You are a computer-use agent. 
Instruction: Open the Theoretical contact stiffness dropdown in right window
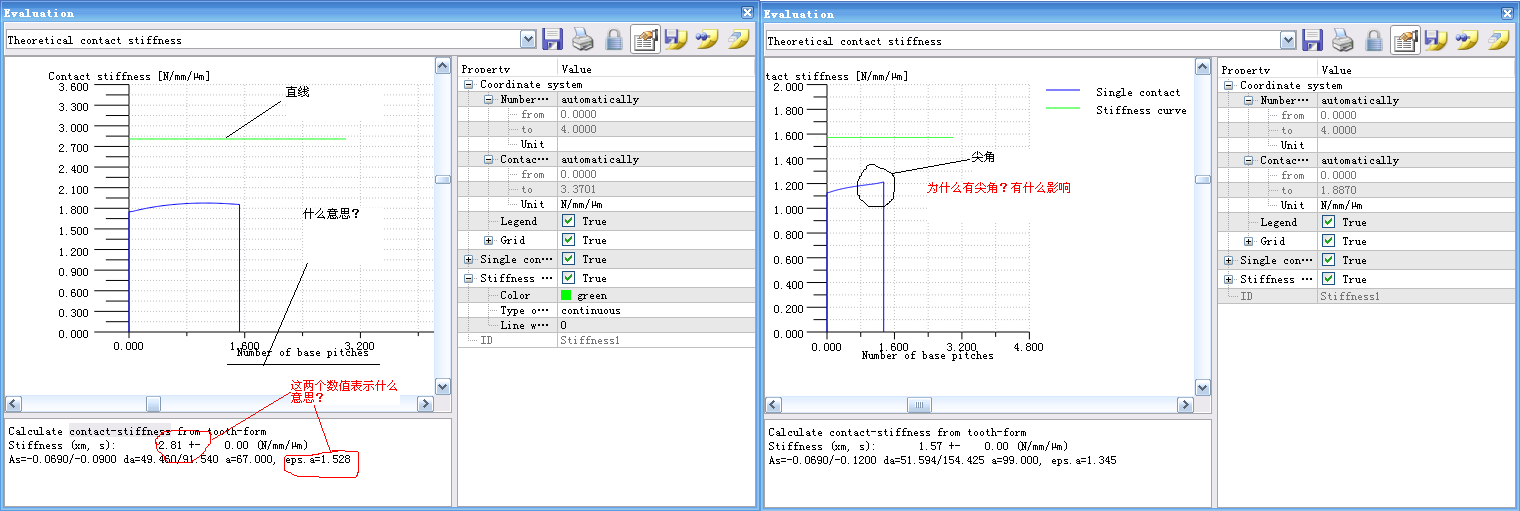coord(1288,40)
